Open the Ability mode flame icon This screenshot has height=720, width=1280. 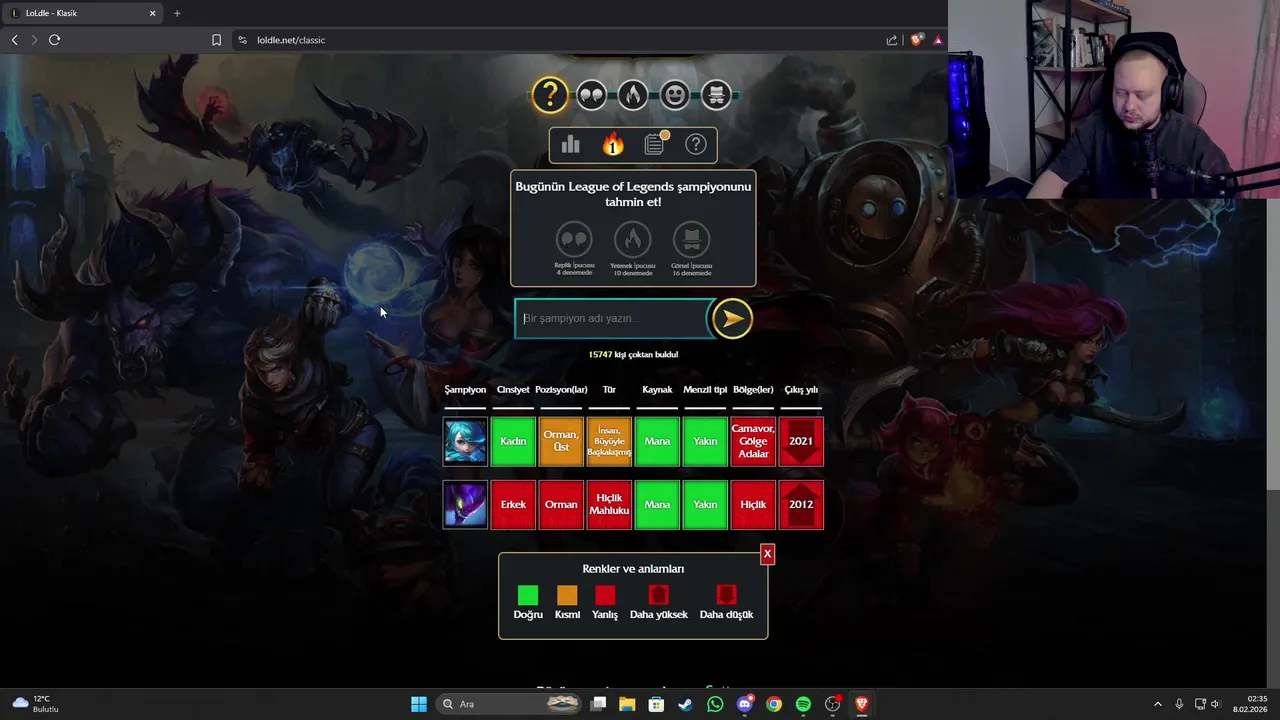coord(632,95)
